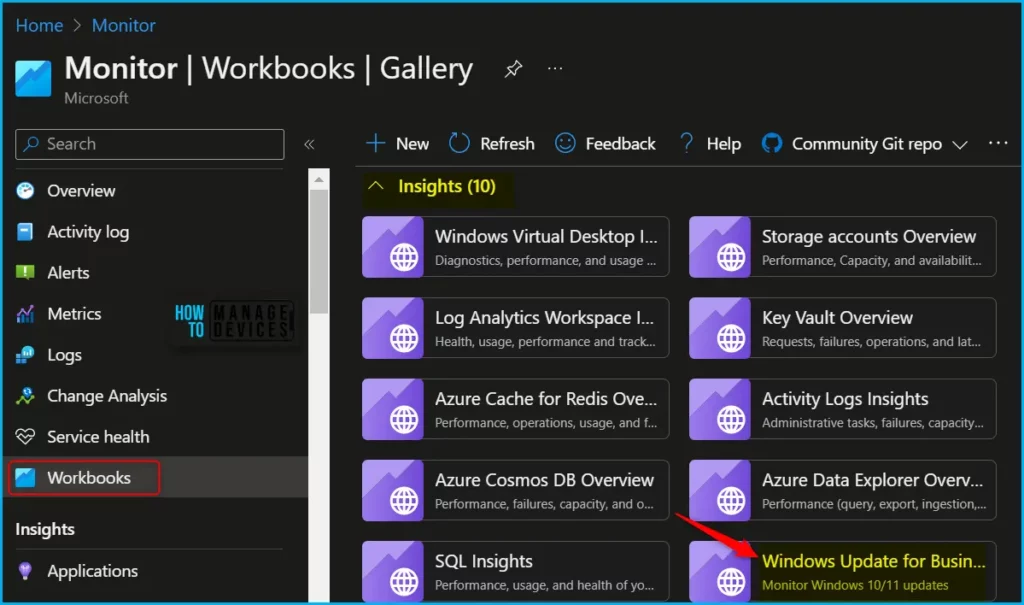Click the Activity log icon

[25, 232]
